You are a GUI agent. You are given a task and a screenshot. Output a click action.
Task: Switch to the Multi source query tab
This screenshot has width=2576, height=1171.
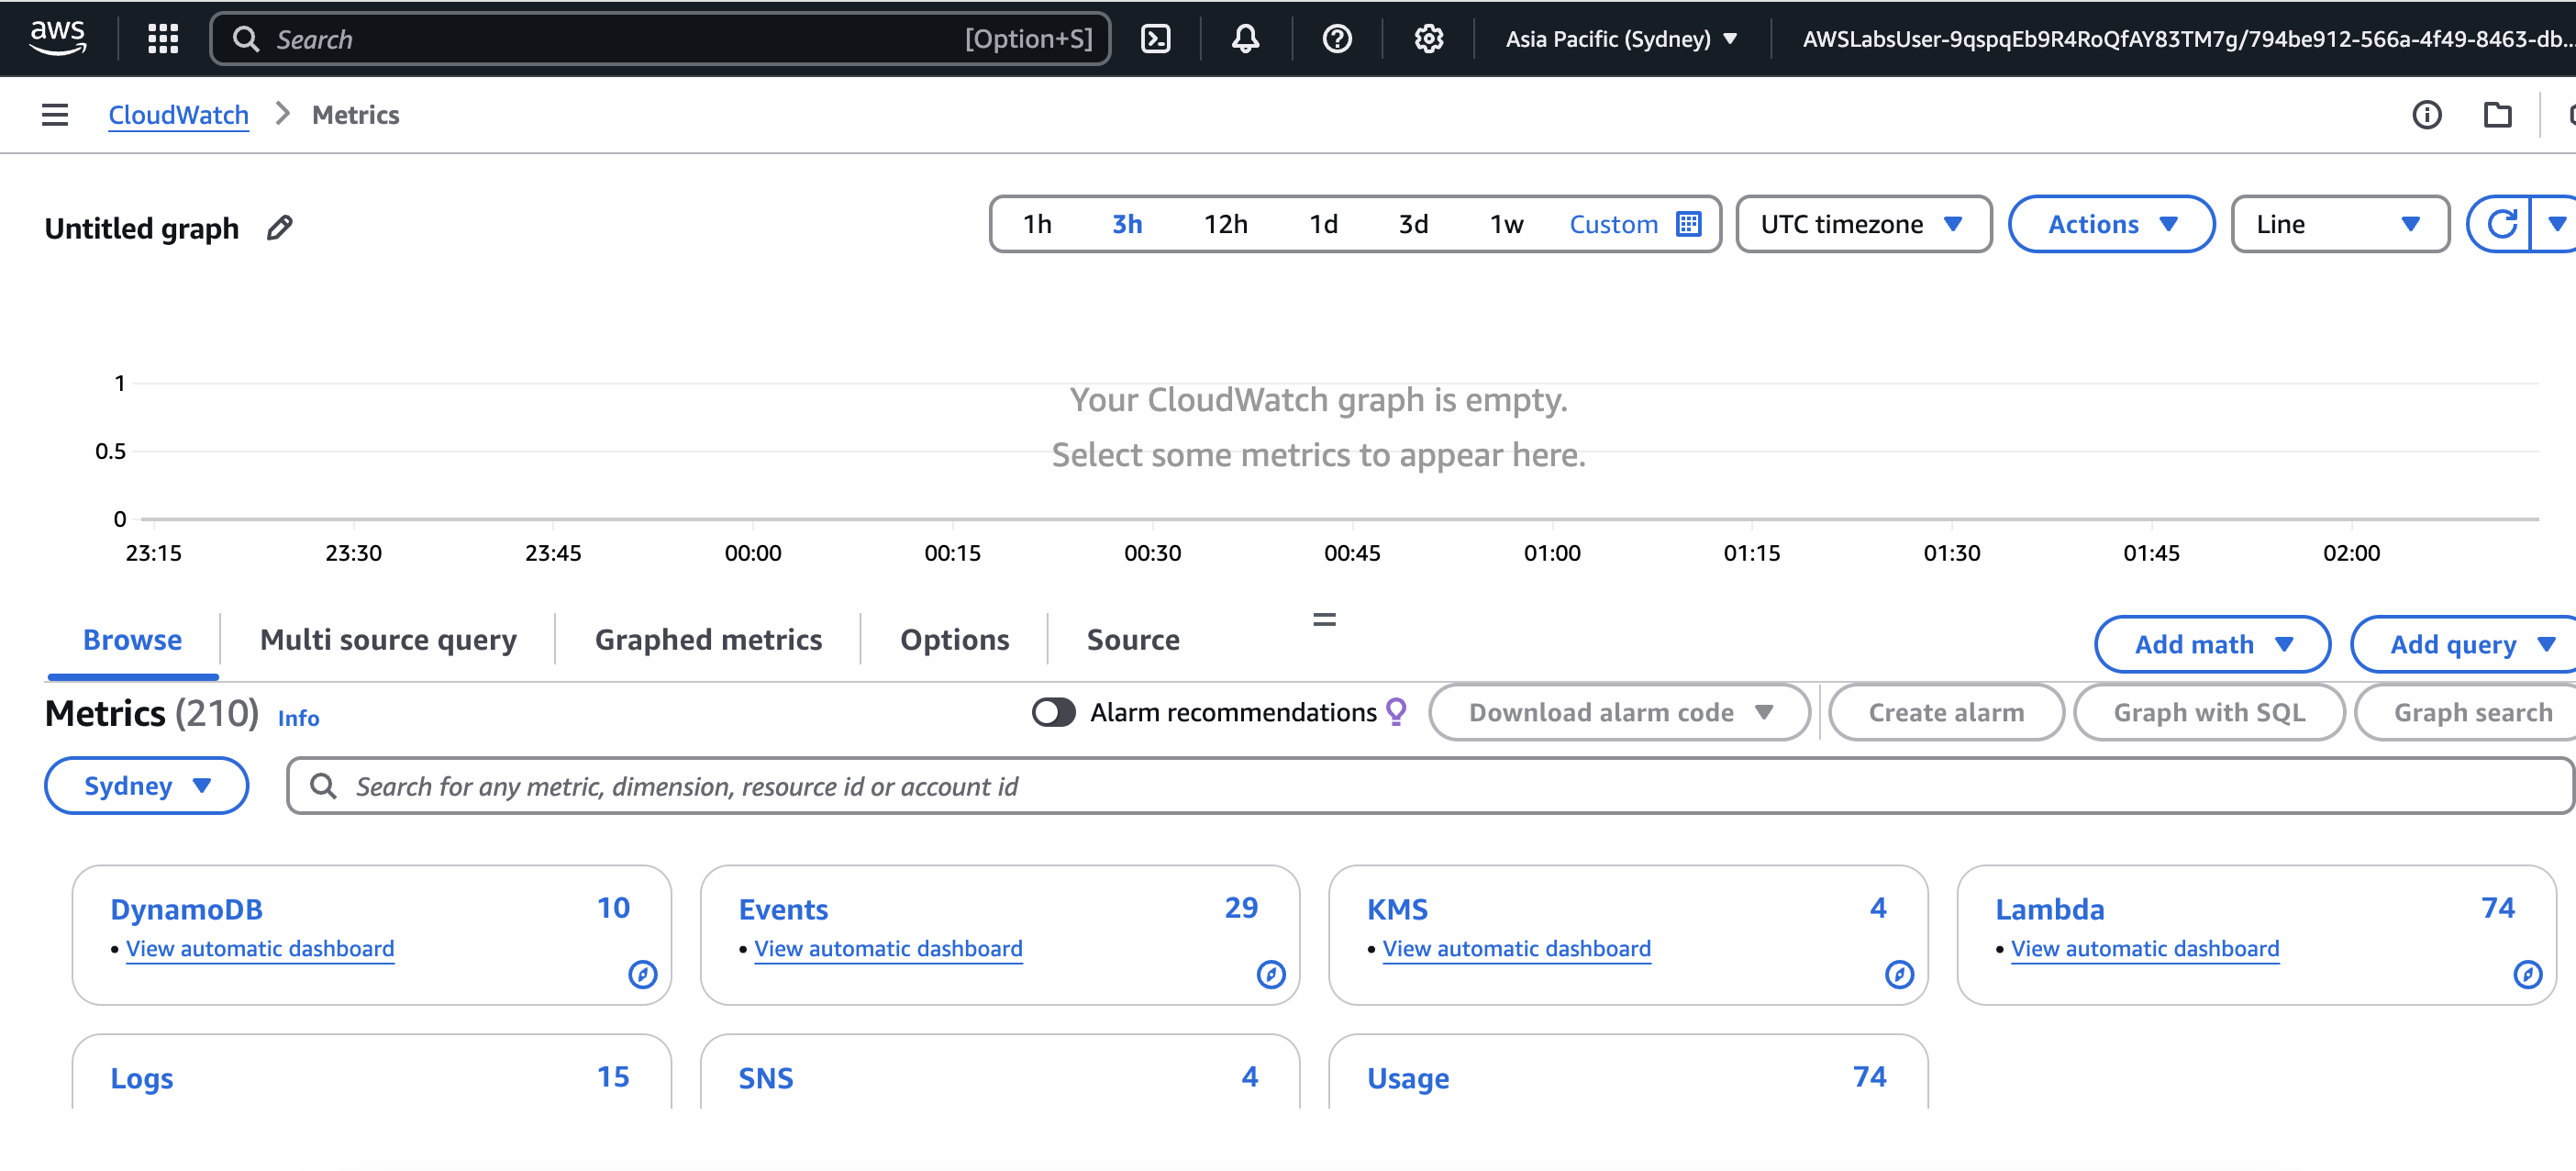pyautogui.click(x=388, y=640)
